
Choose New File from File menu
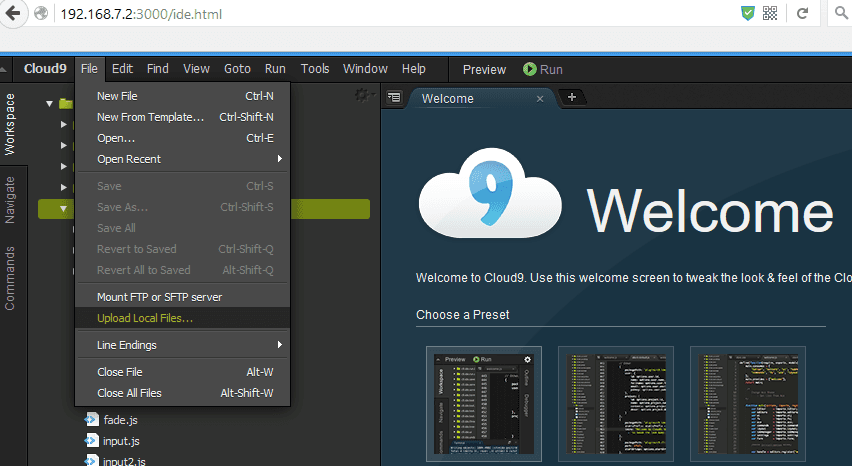coord(183,96)
